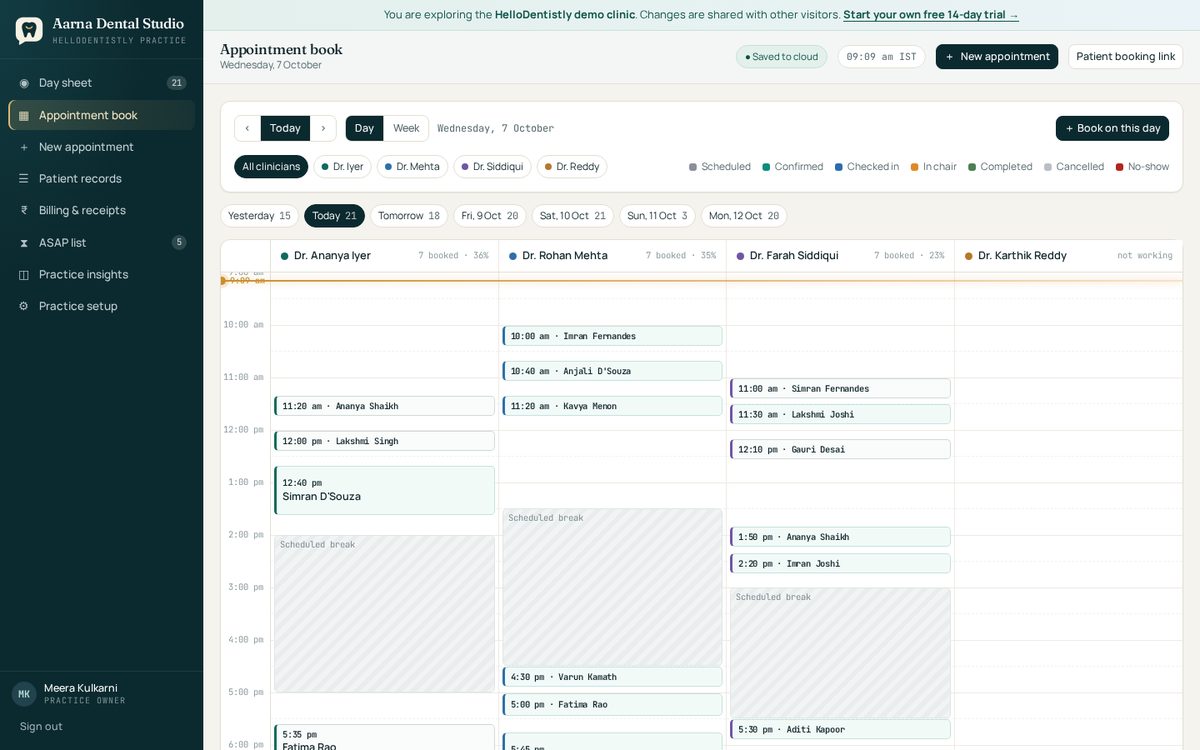Image resolution: width=1200 pixels, height=750 pixels.
Task: Click Sign out
Action: (x=41, y=727)
